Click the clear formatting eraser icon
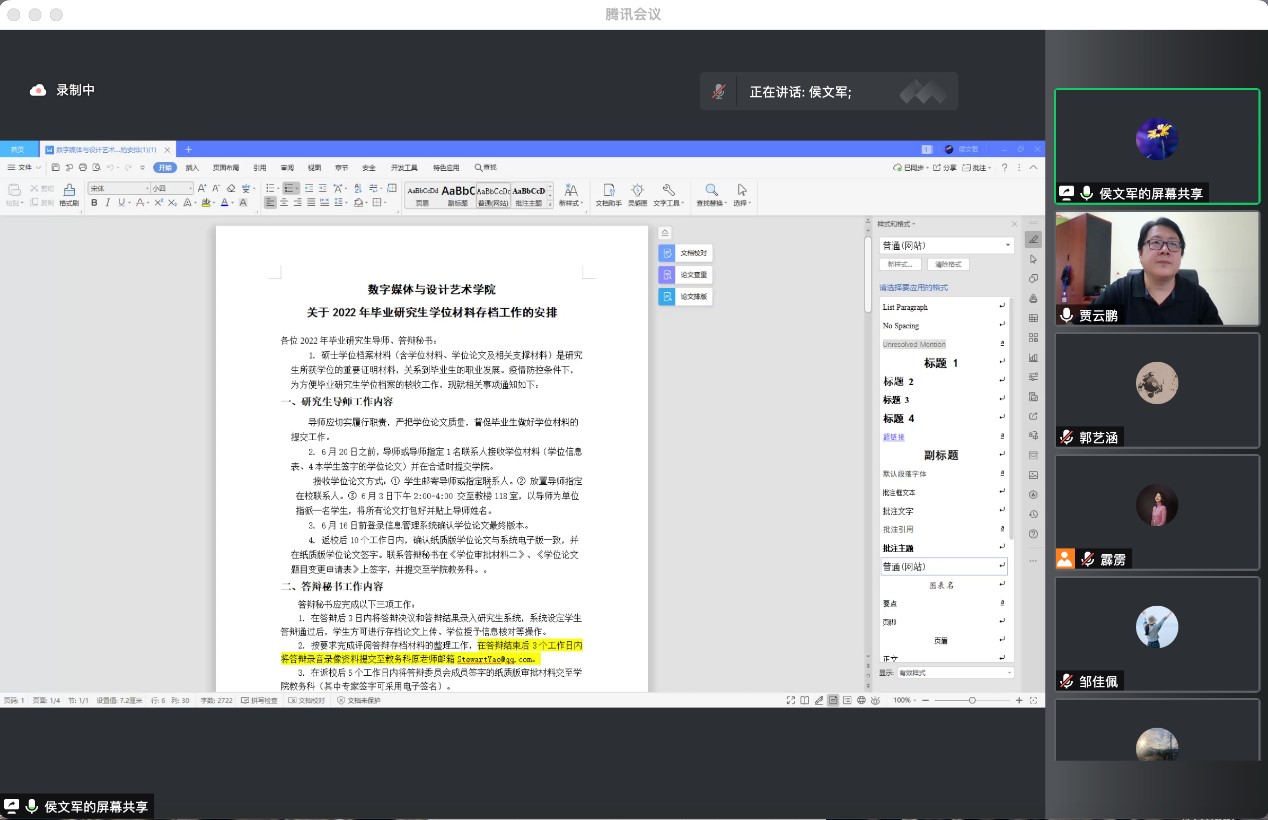Viewport: 1268px width, 820px height. 231,188
